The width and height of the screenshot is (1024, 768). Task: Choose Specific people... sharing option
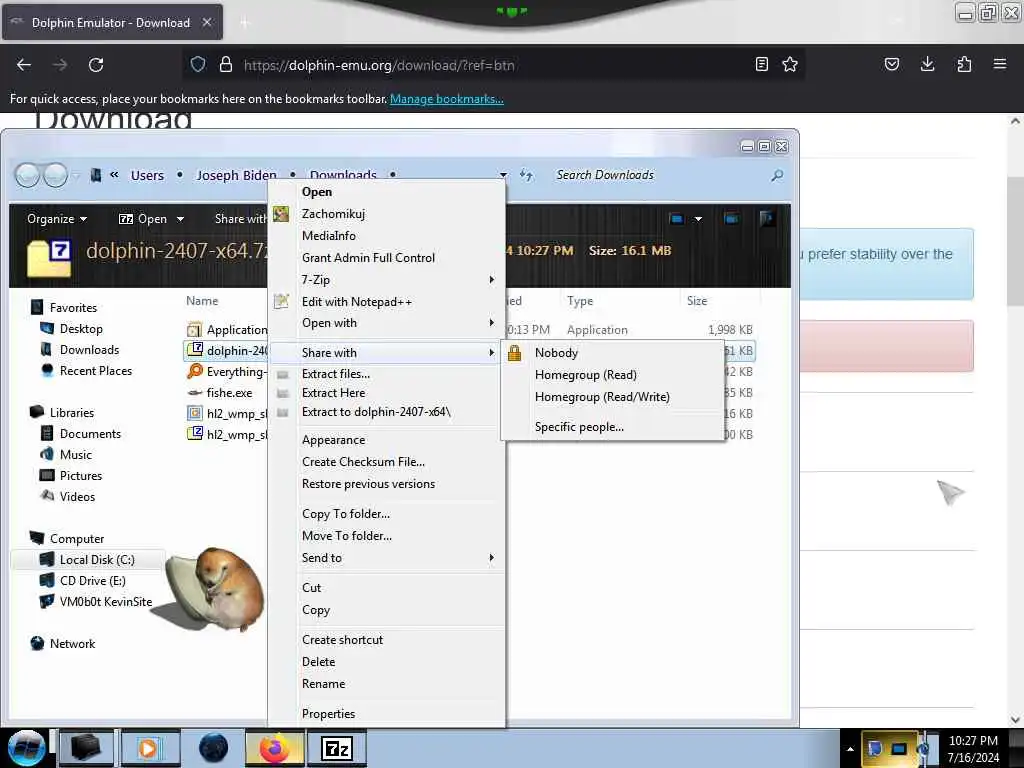click(613, 427)
